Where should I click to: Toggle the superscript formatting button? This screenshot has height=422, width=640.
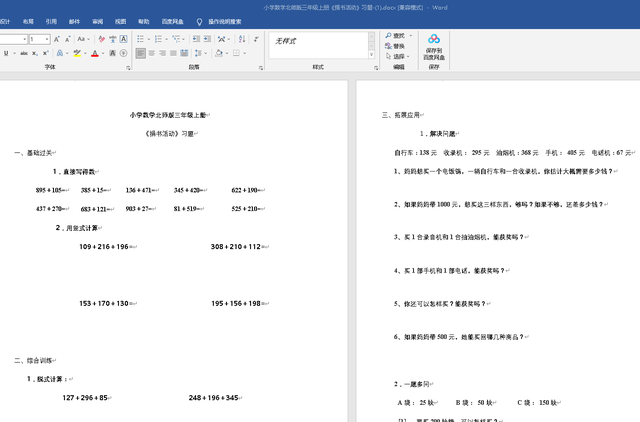click(x=47, y=53)
